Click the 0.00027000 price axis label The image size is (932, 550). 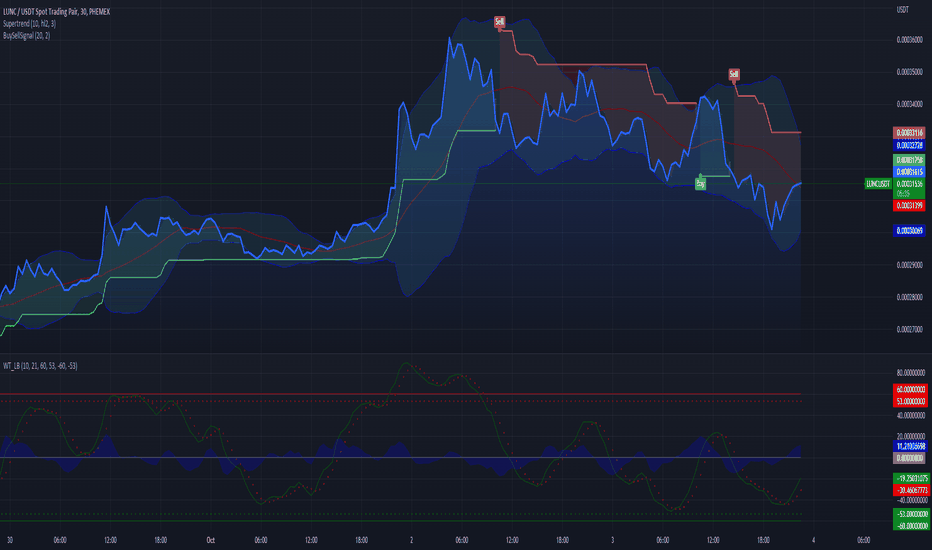tap(909, 329)
